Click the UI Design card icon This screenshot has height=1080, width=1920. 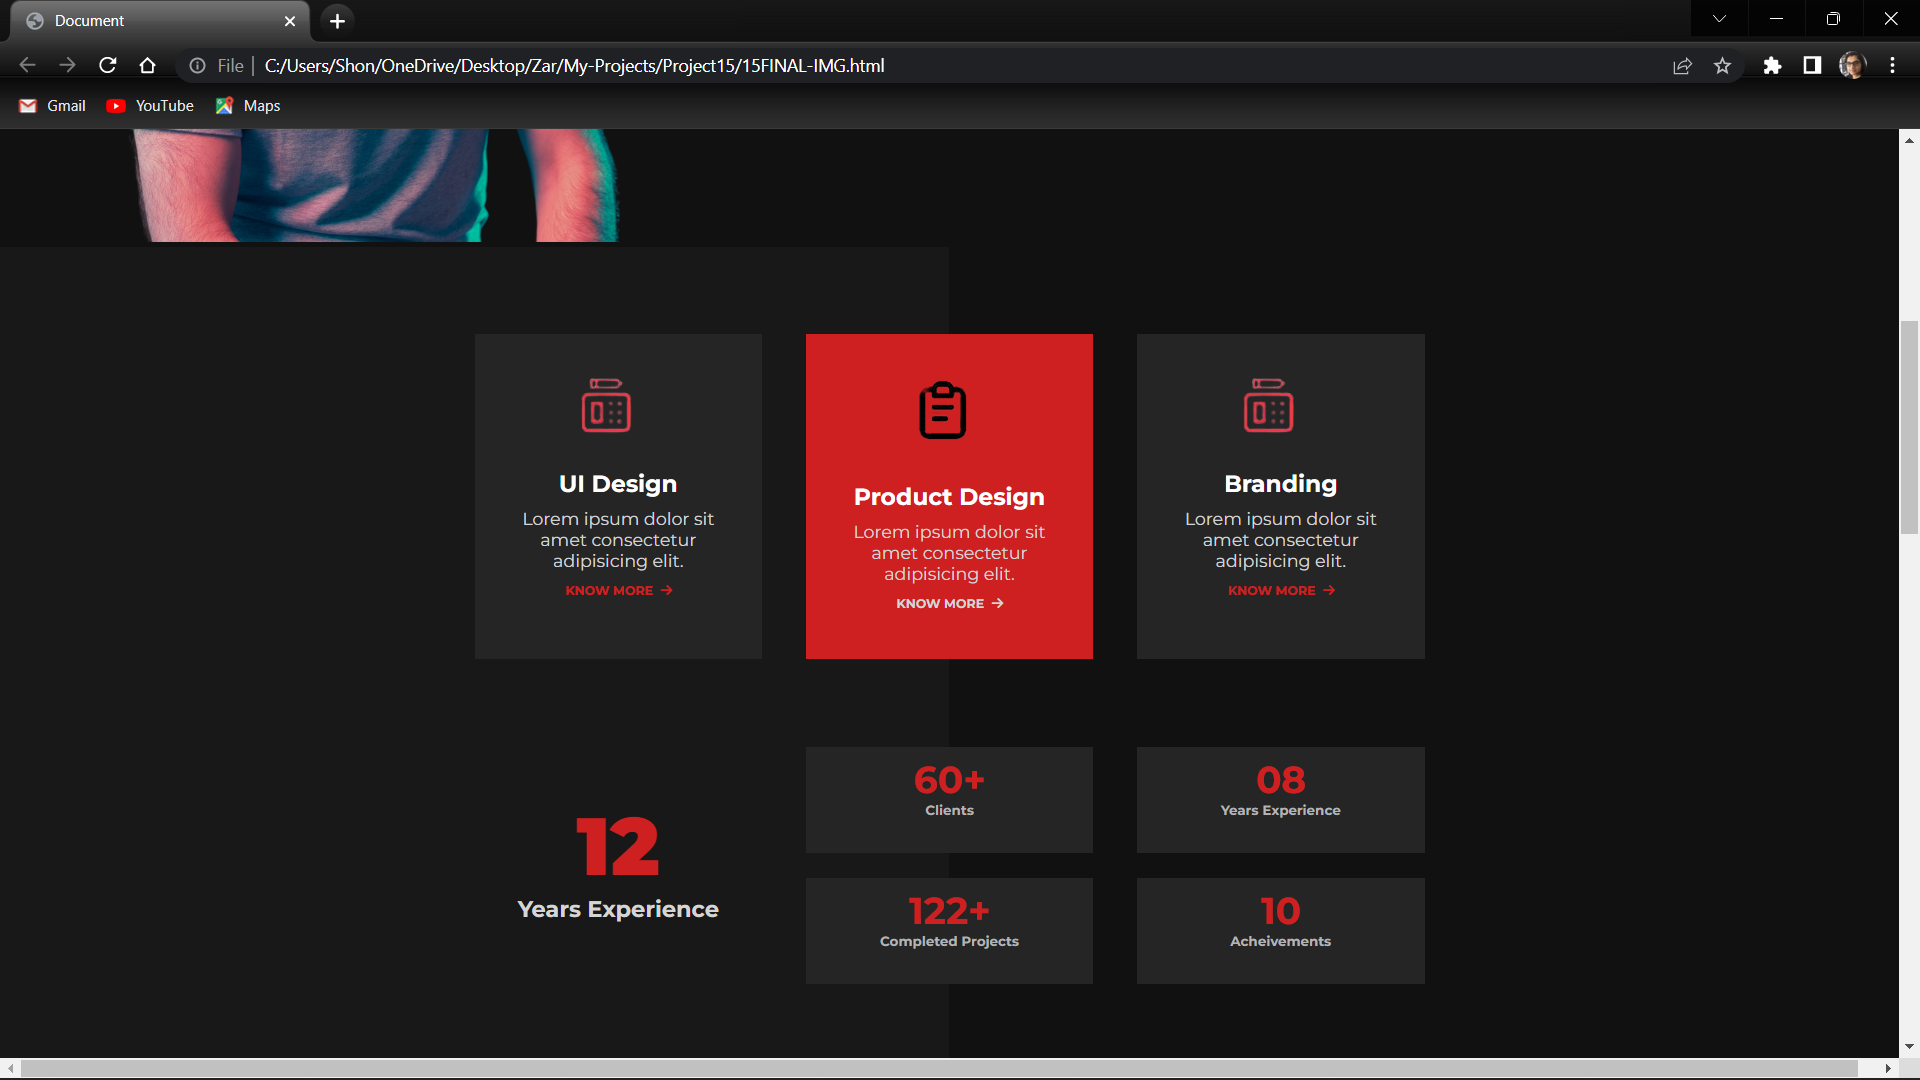coord(605,407)
